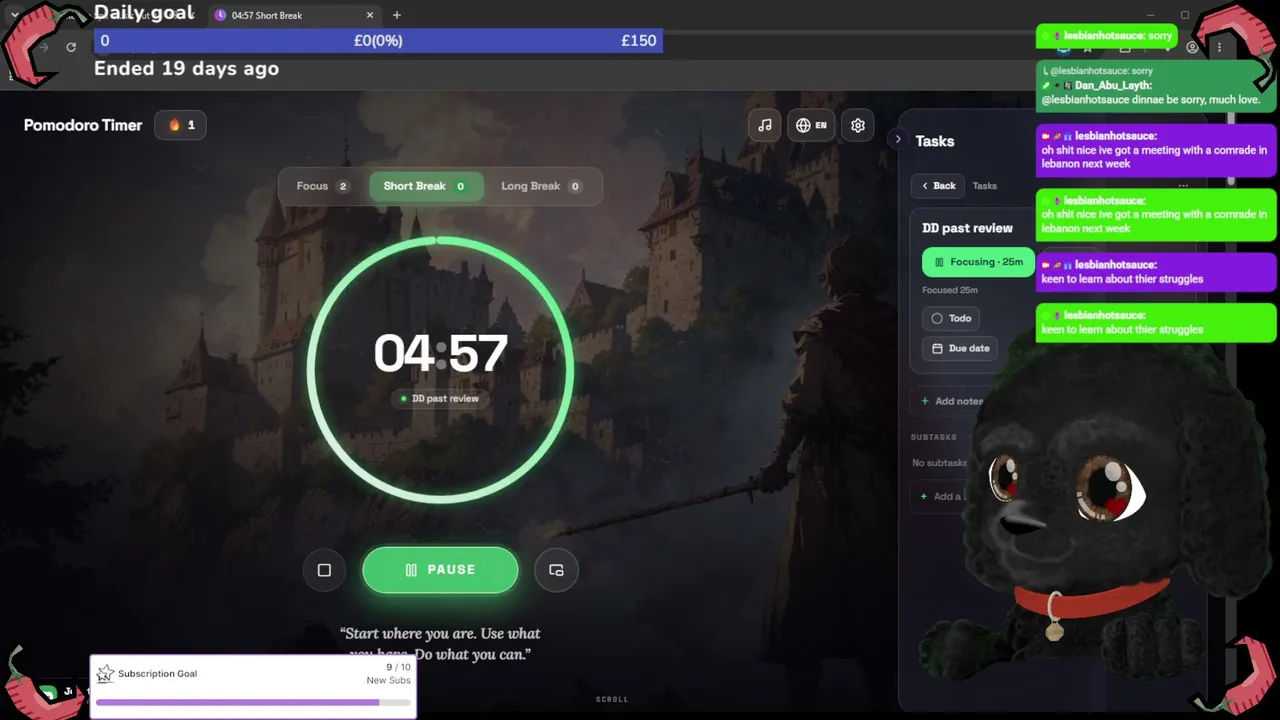The image size is (1280, 720).
Task: Click the 'DD past review' task title
Action: [967, 228]
